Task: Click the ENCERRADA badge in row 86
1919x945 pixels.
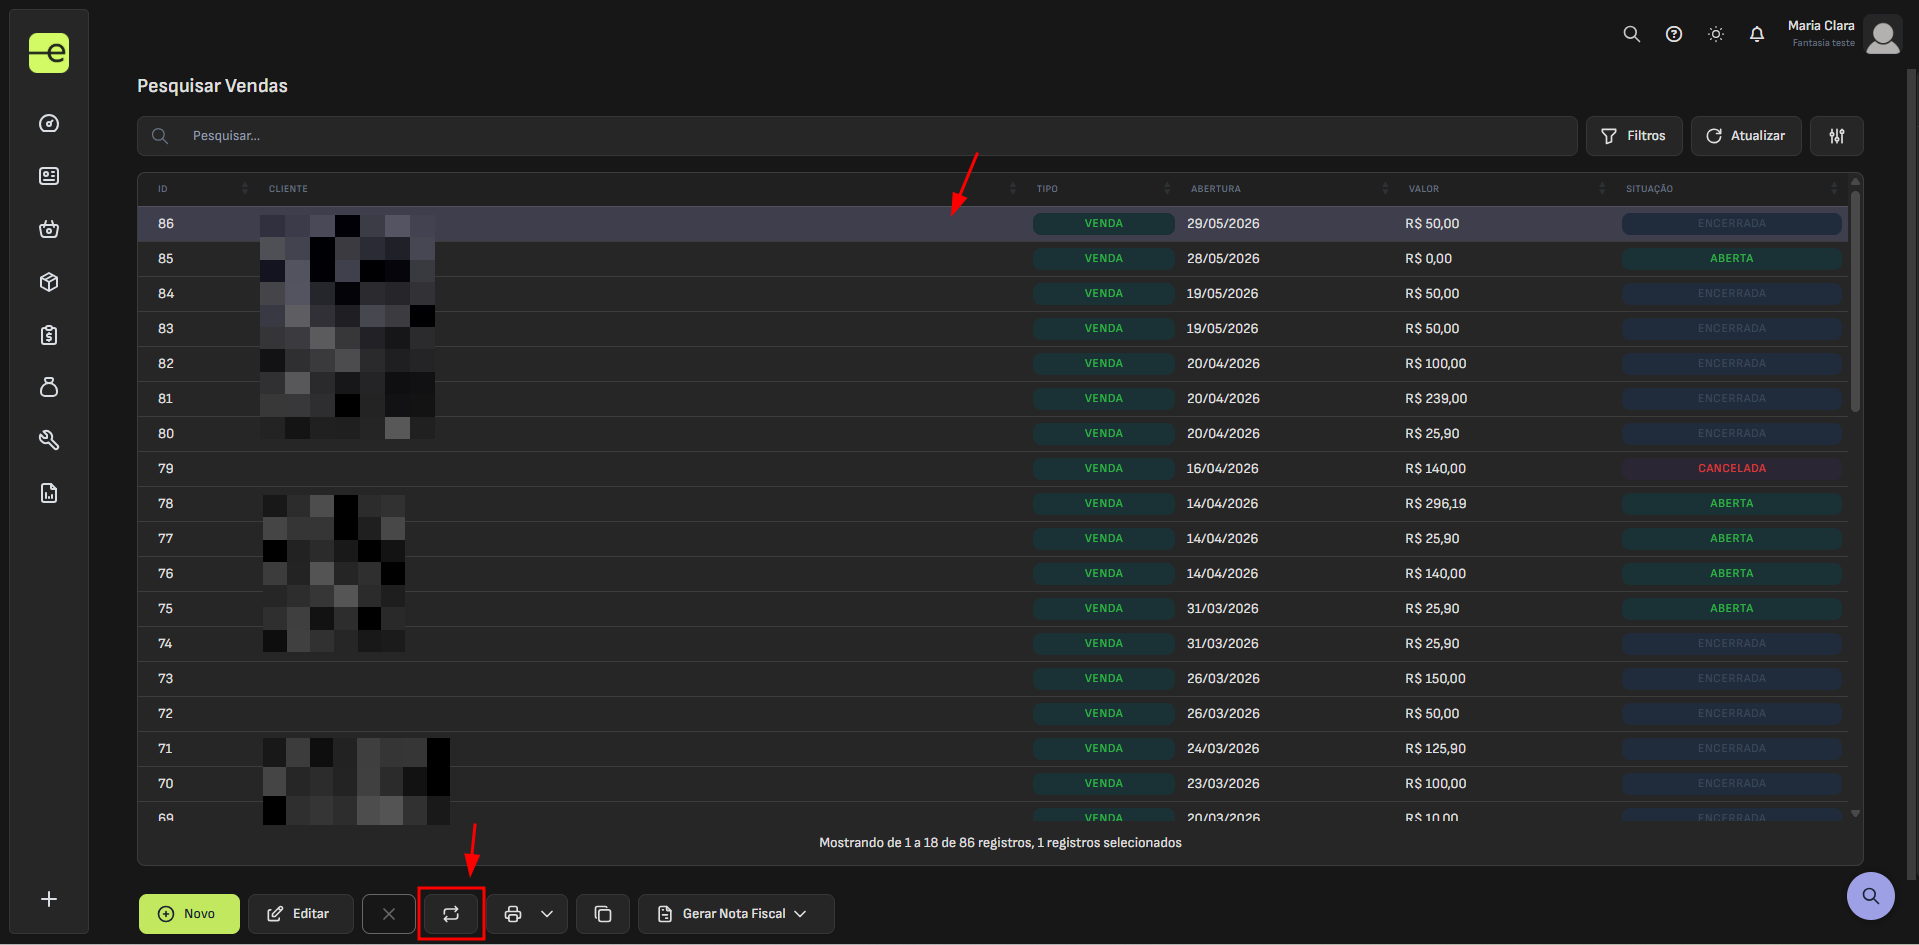Action: pos(1732,224)
